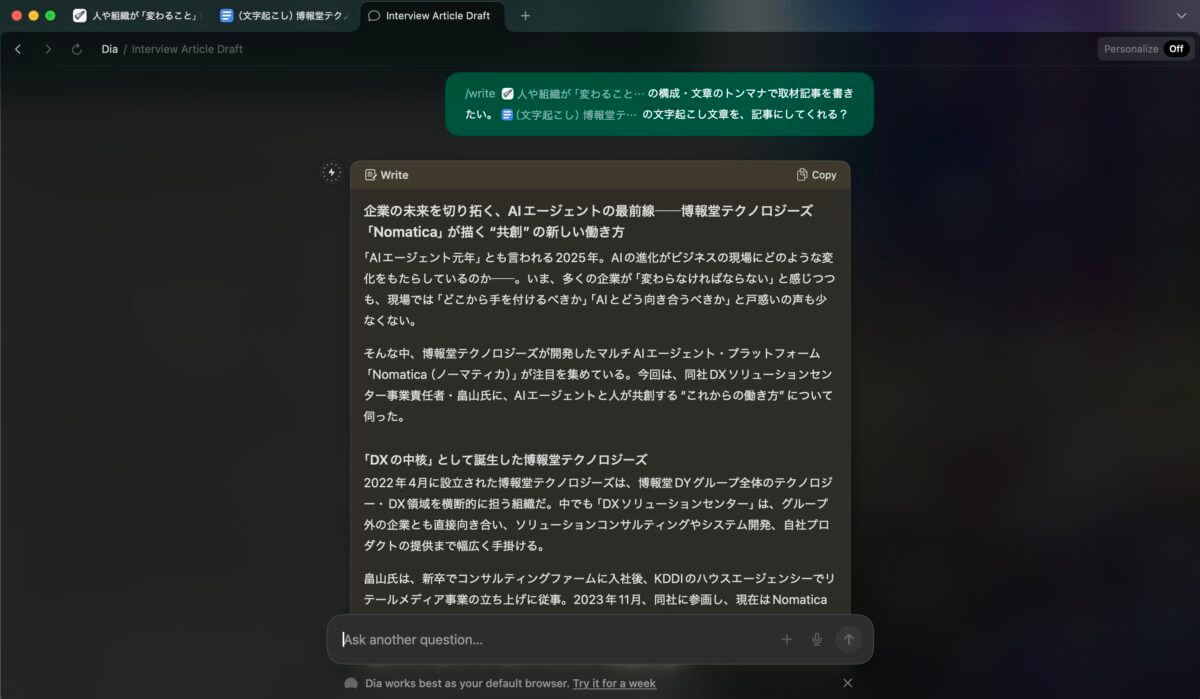Click the paragraph starting 「AIエージェント元年」
This screenshot has height=699, width=1200.
click(x=599, y=289)
